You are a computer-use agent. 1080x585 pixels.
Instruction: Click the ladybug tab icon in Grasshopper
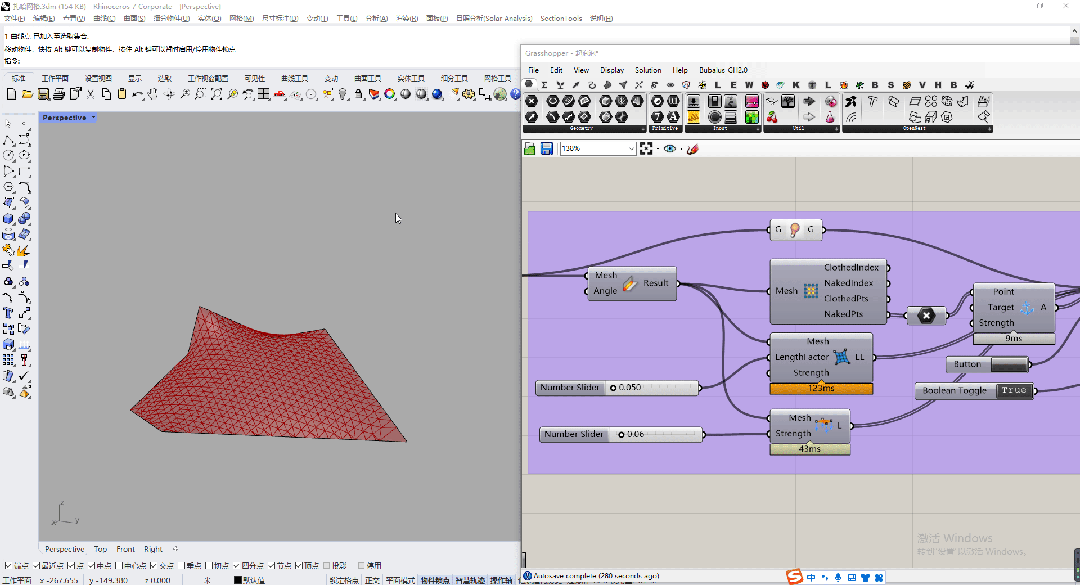pos(765,85)
